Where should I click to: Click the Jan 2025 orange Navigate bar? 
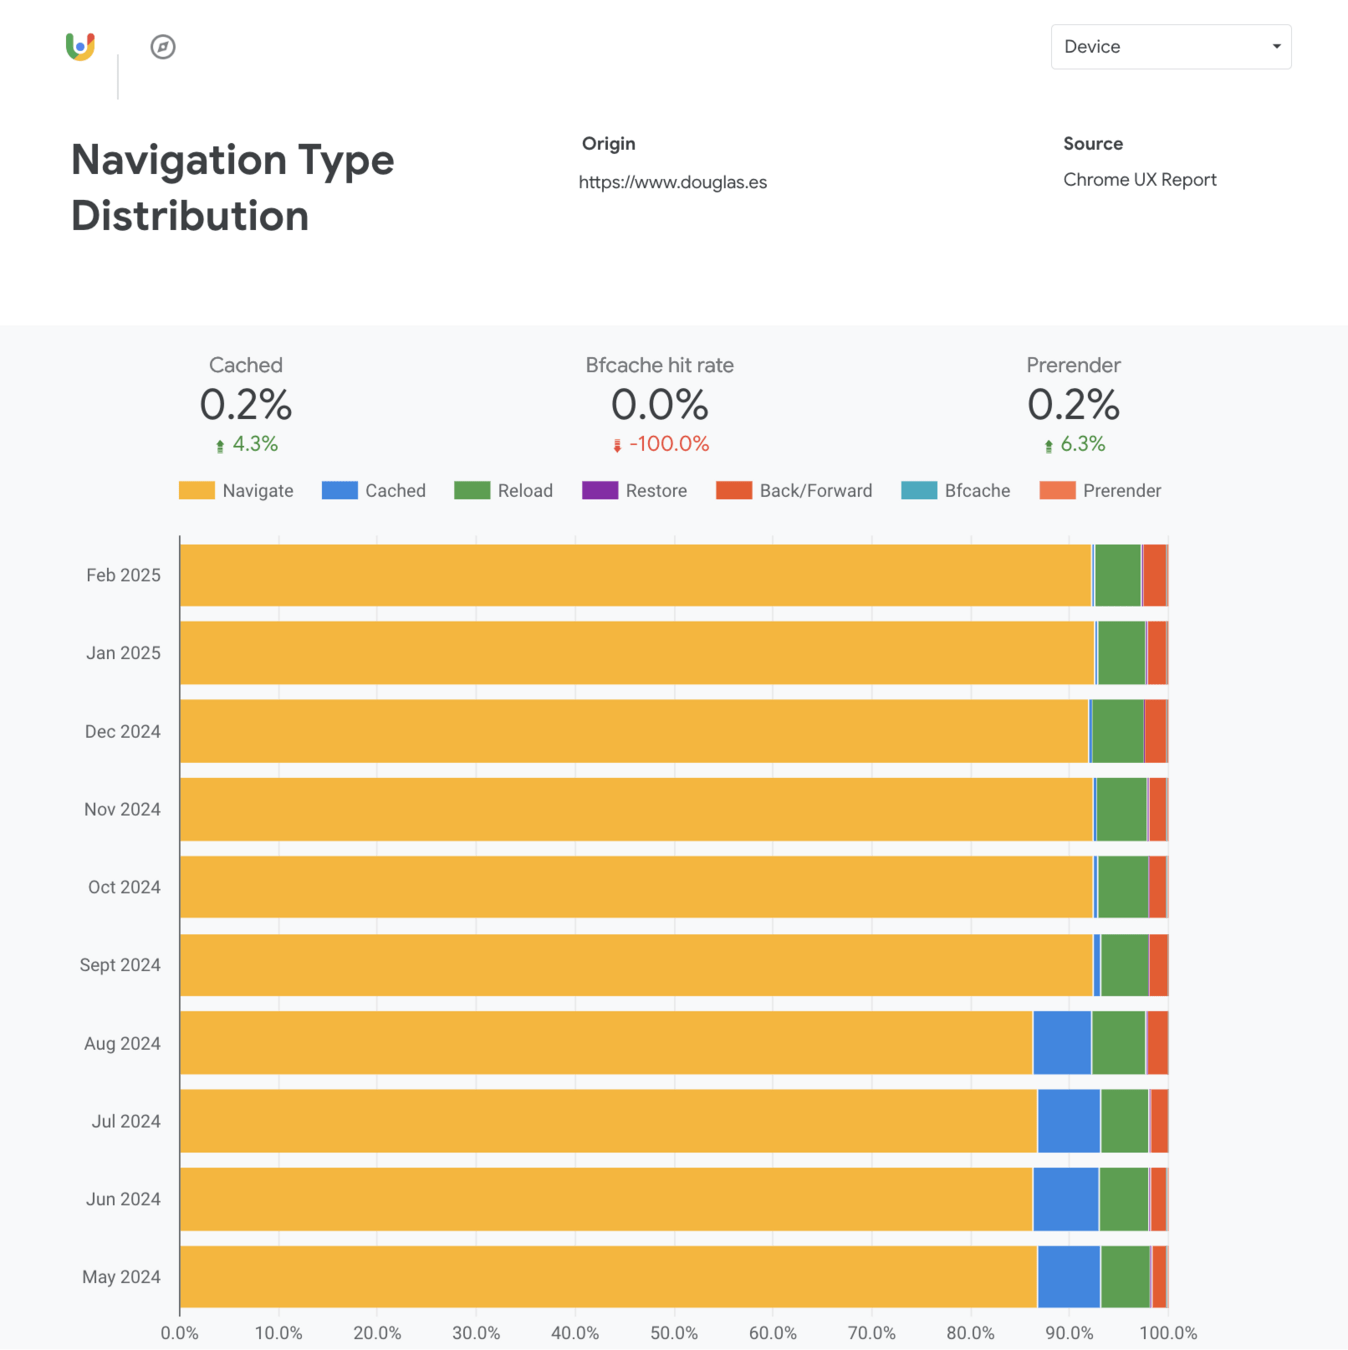click(638, 653)
